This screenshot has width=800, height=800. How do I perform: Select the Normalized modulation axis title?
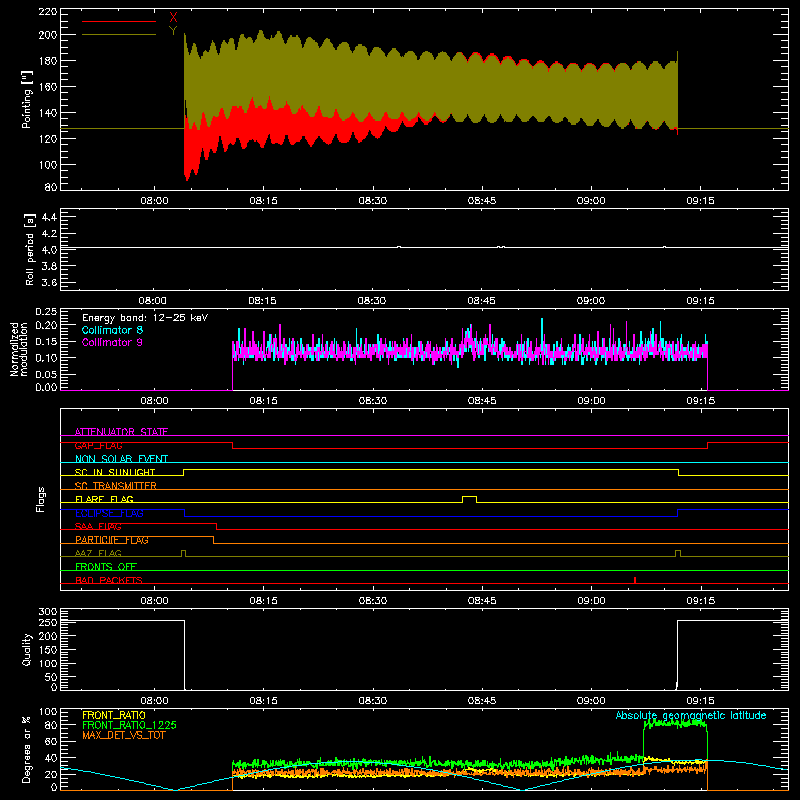point(19,349)
